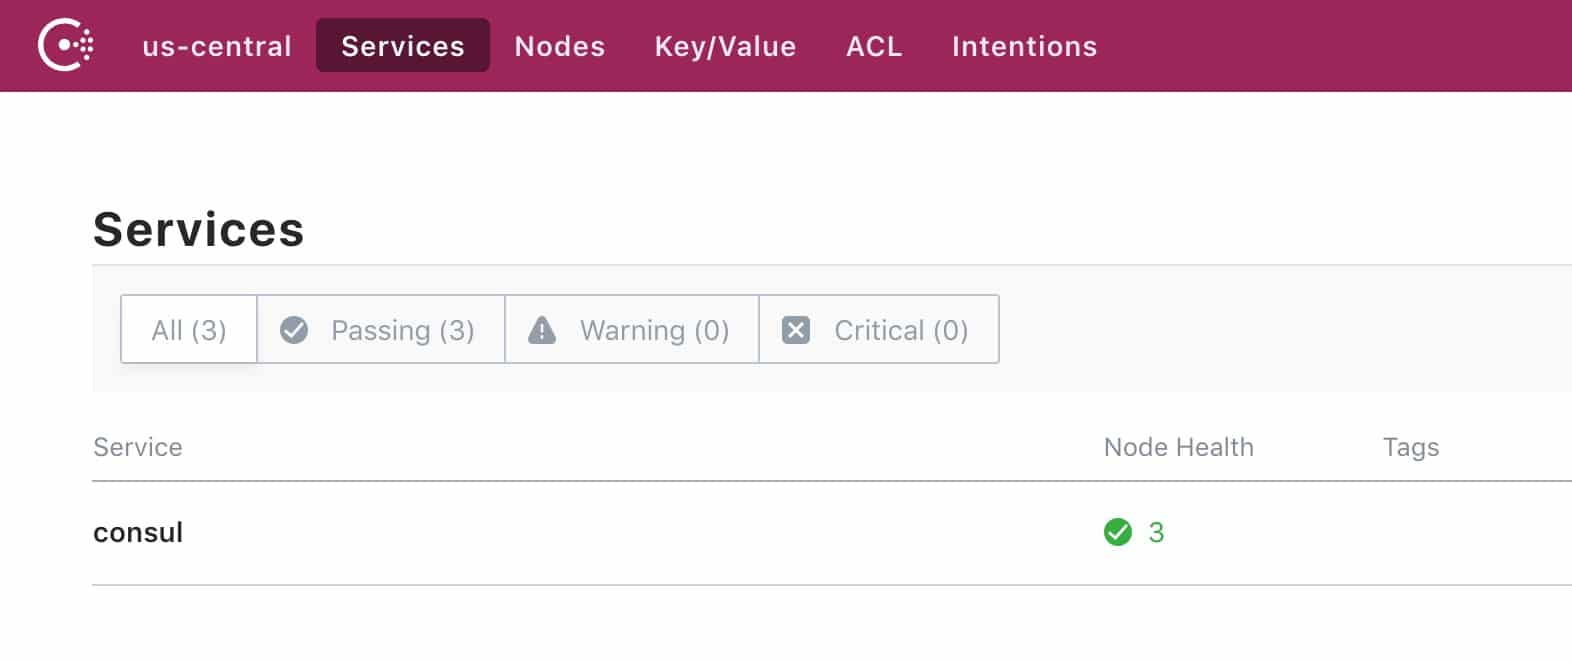Select the Warning (0) health filter
This screenshot has height=662, width=1572.
[x=631, y=329]
